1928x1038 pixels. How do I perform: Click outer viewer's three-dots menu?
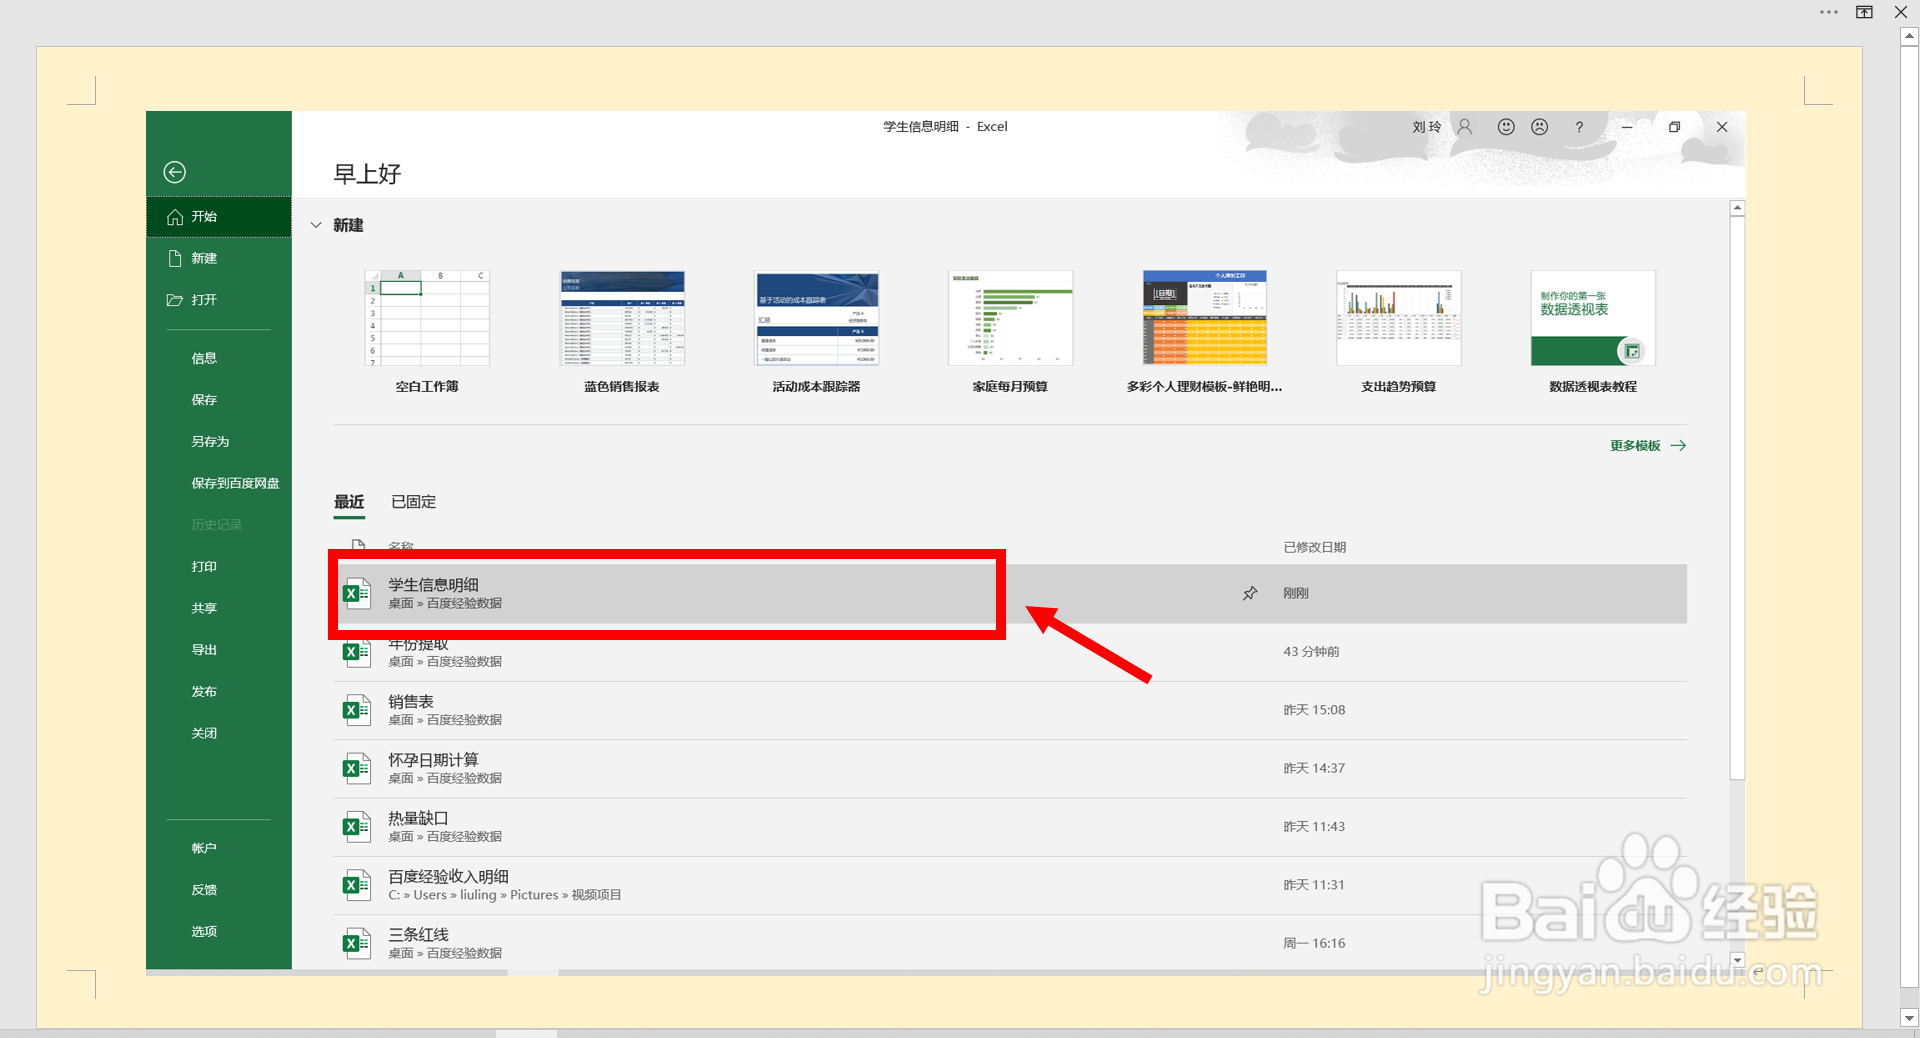(x=1829, y=12)
